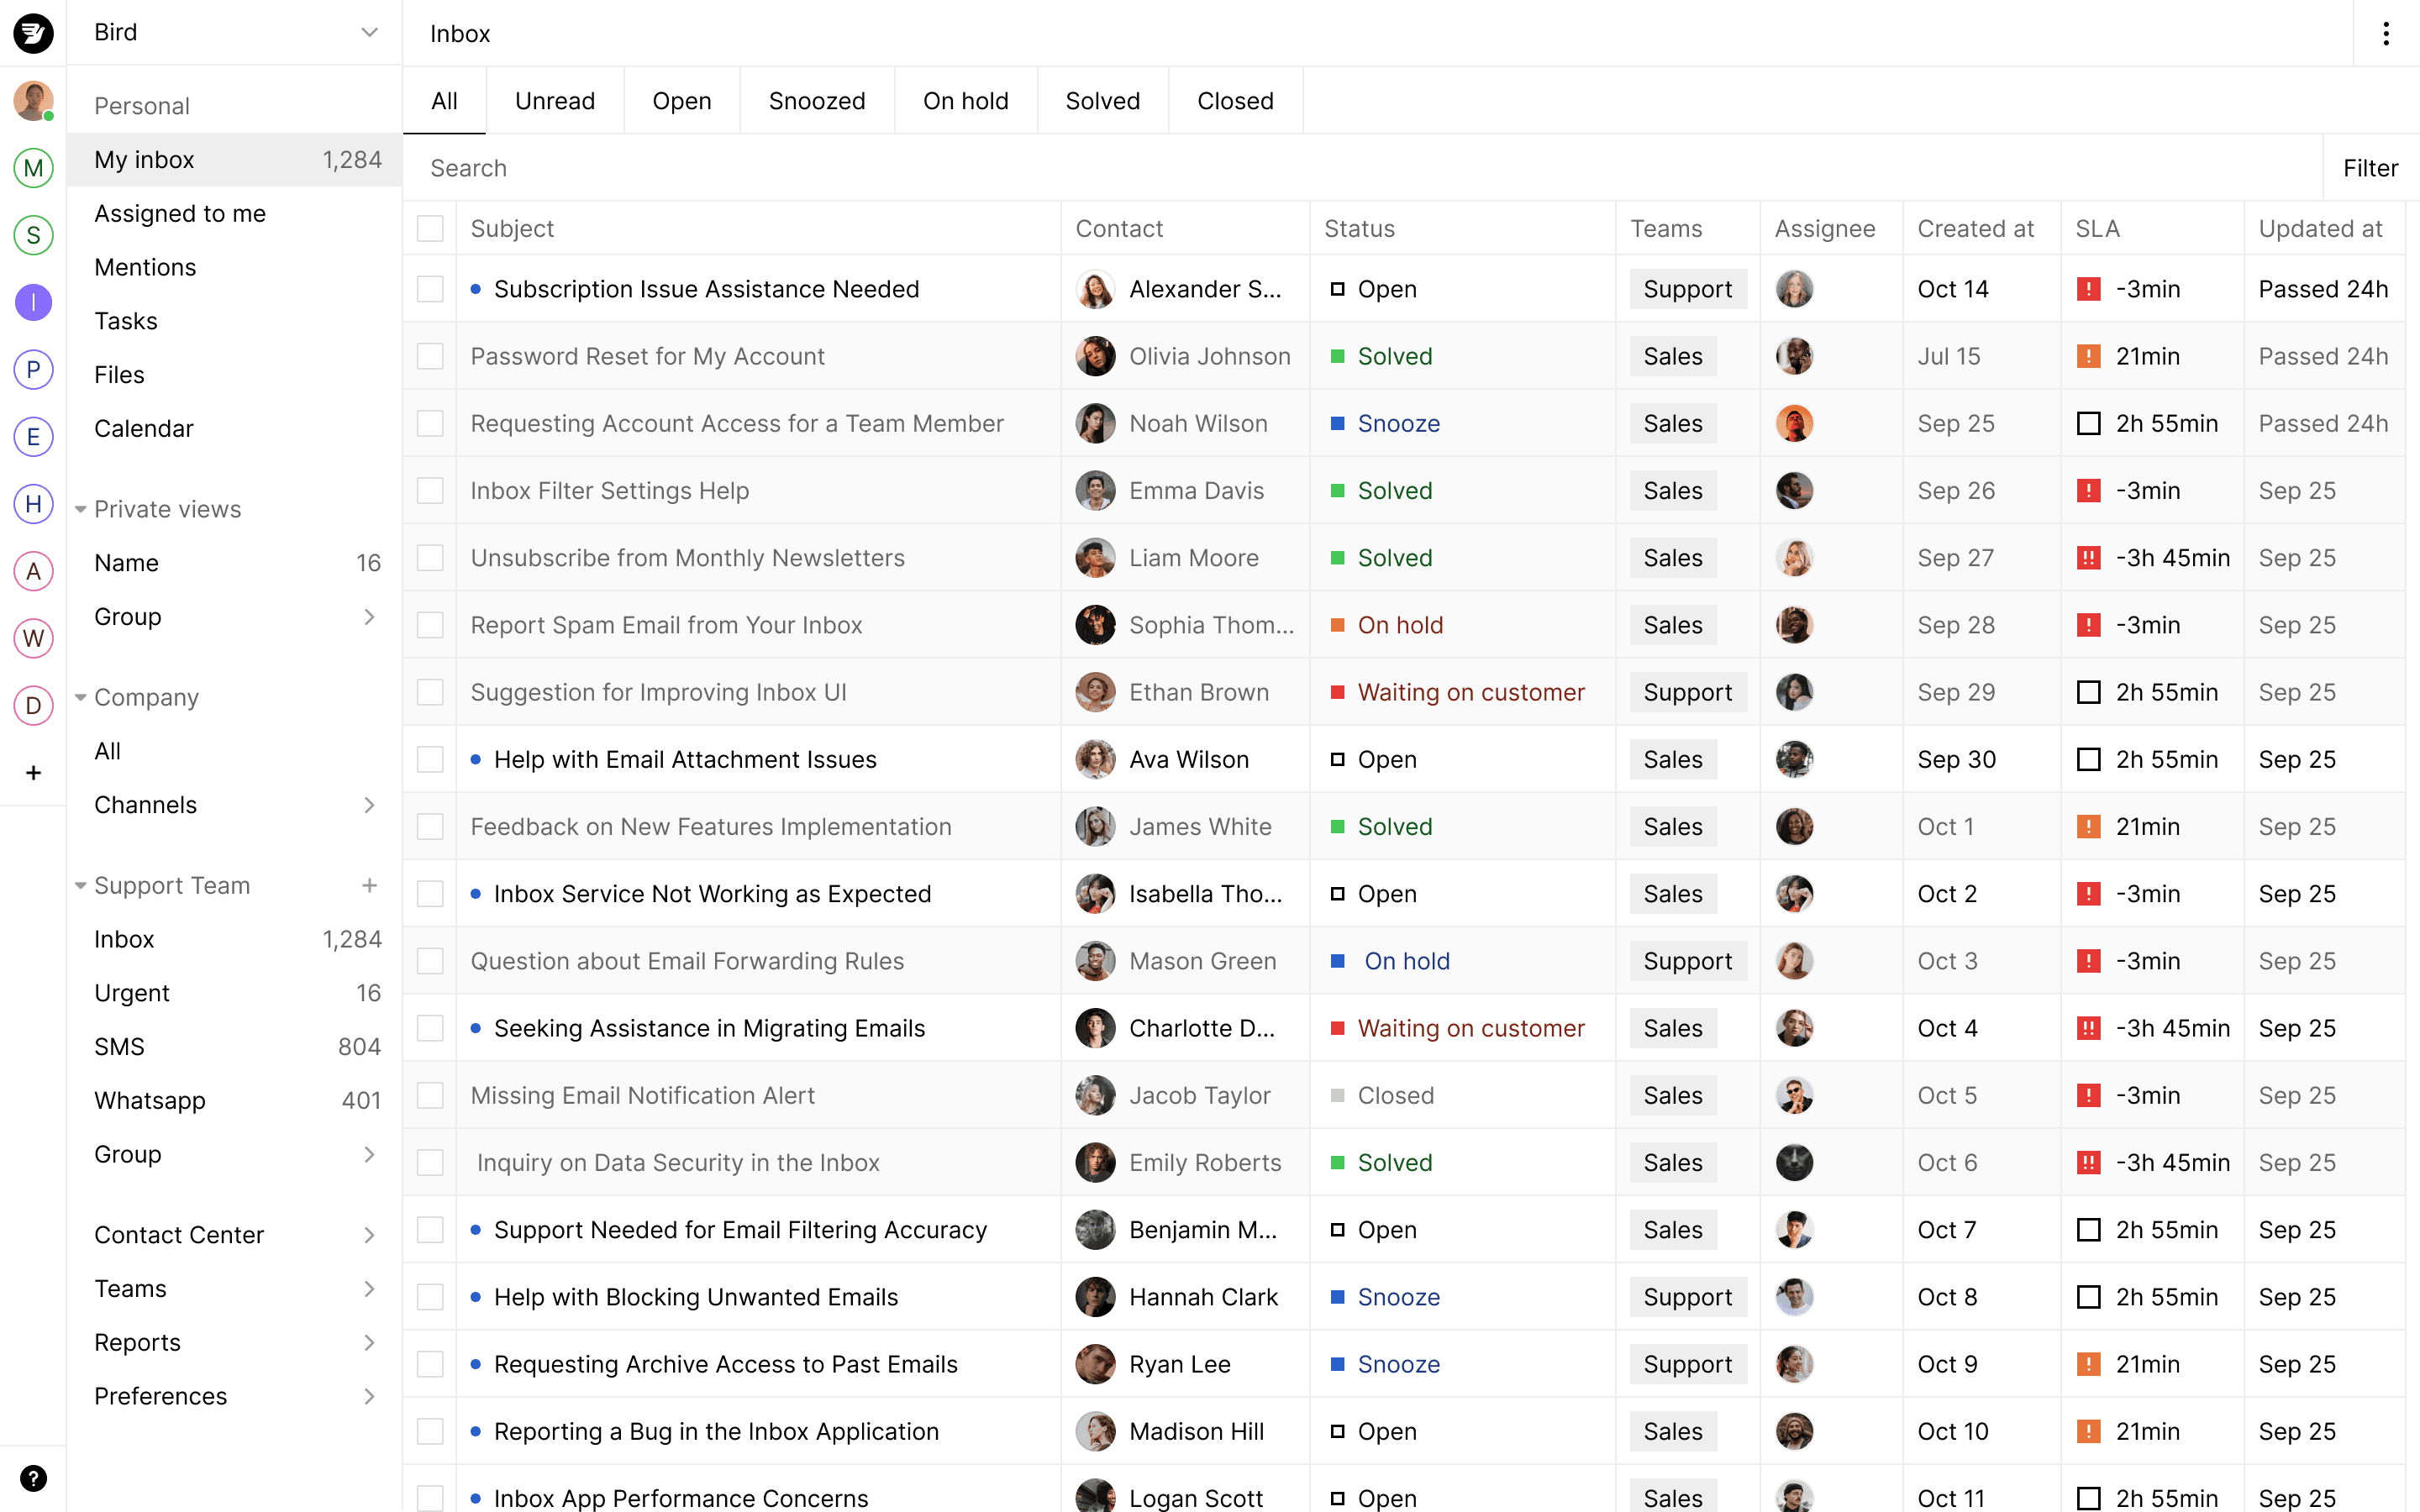Screen dimensions: 2420x1512
Task: Select checkbox for Reporting a Bug row
Action: click(430, 1431)
